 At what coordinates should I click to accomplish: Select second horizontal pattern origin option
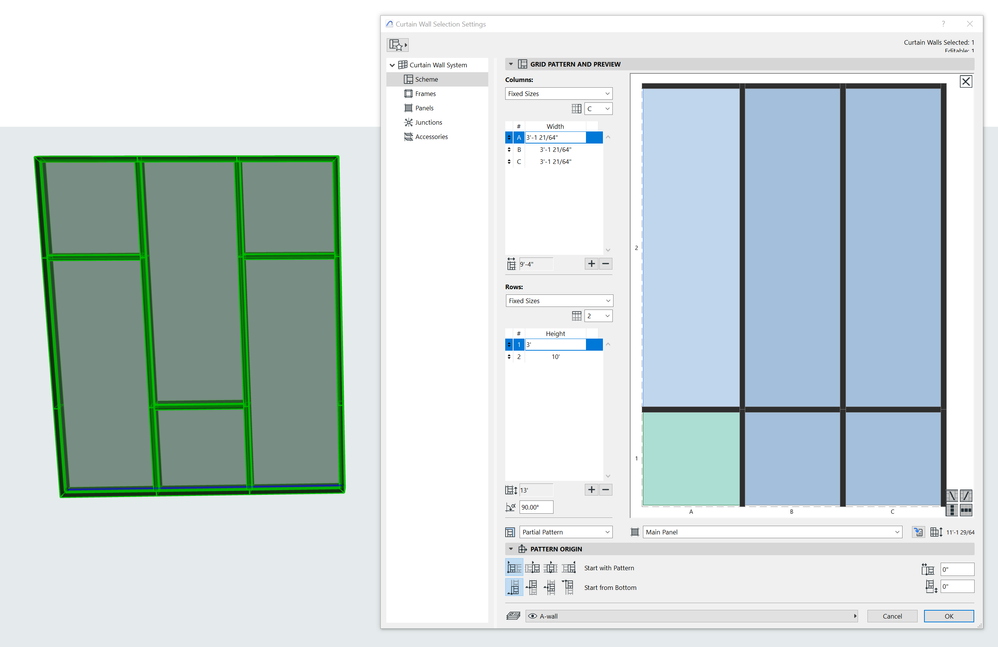pos(533,567)
